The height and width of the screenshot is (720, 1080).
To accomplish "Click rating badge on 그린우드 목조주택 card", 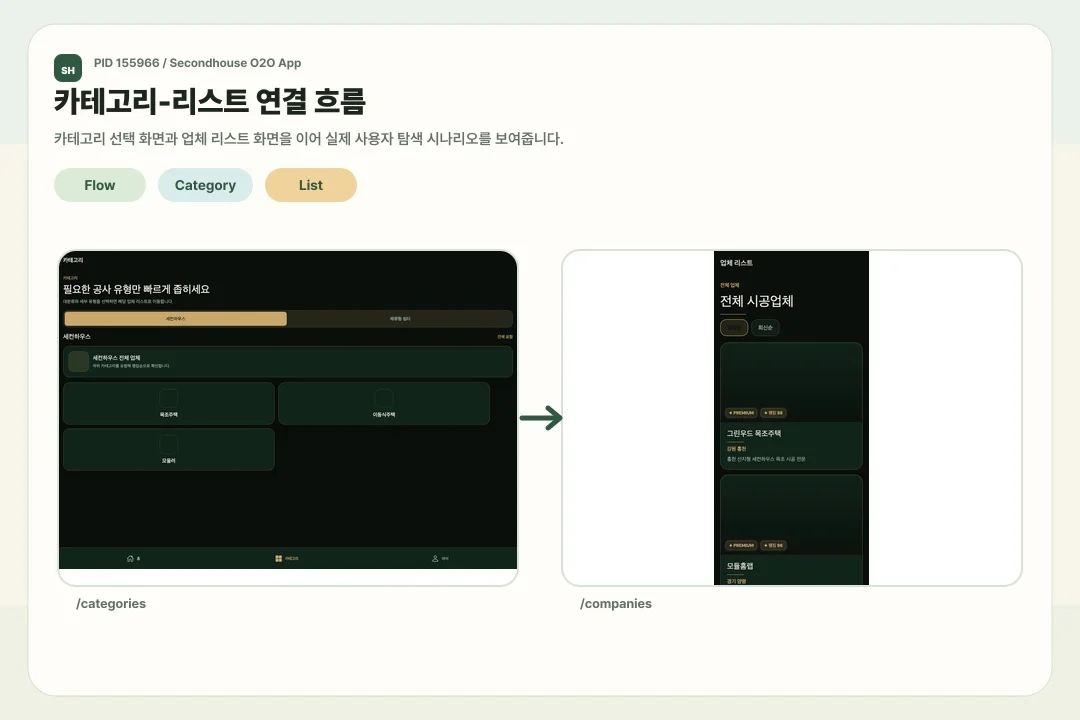I will coord(773,413).
